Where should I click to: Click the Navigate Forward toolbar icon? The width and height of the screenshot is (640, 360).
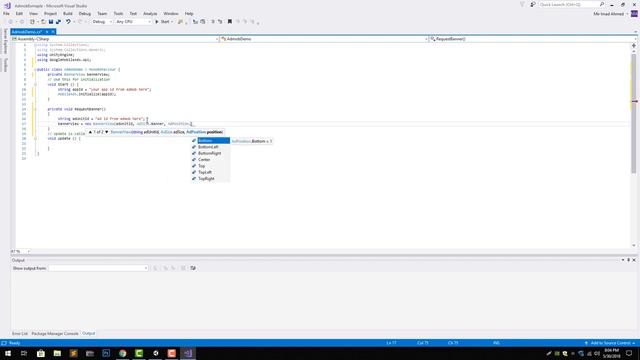coord(22,22)
